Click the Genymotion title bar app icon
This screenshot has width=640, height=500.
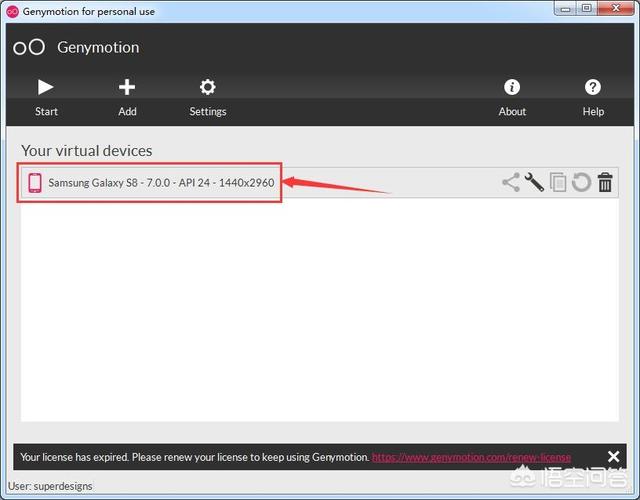(x=12, y=11)
